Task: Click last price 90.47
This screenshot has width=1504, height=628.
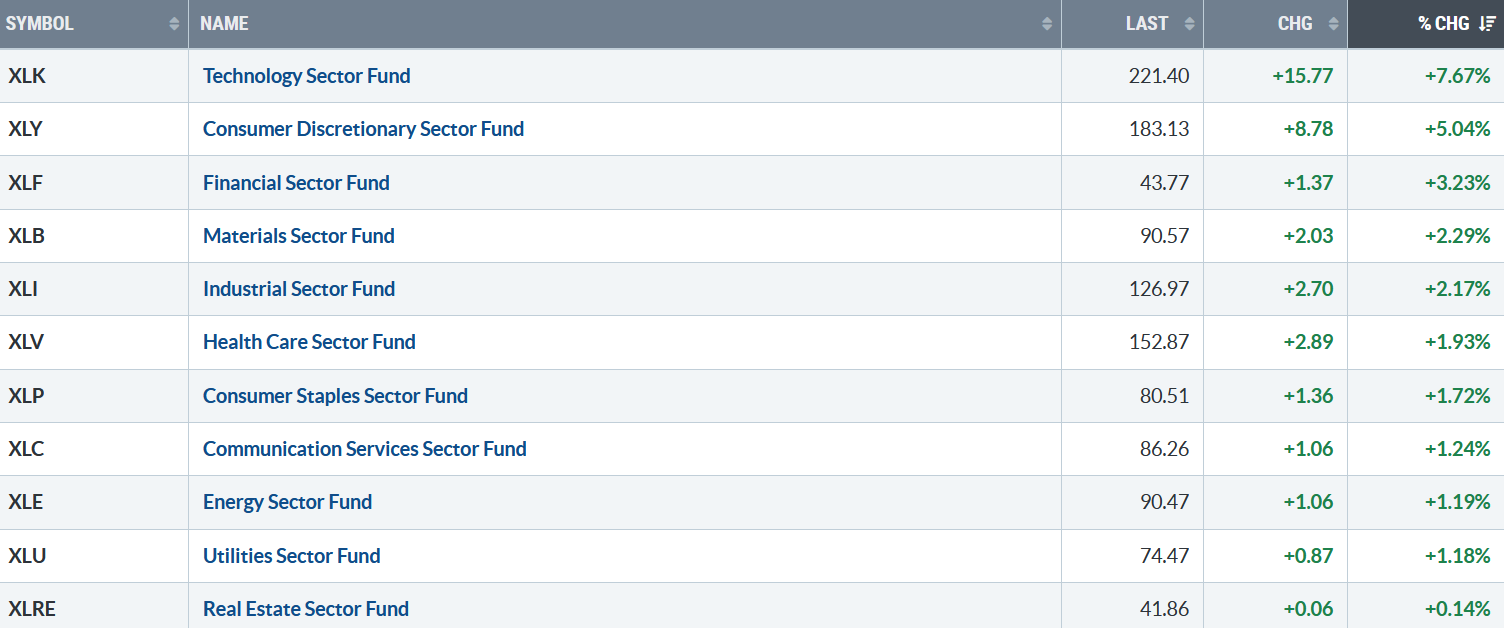Action: click(1164, 502)
